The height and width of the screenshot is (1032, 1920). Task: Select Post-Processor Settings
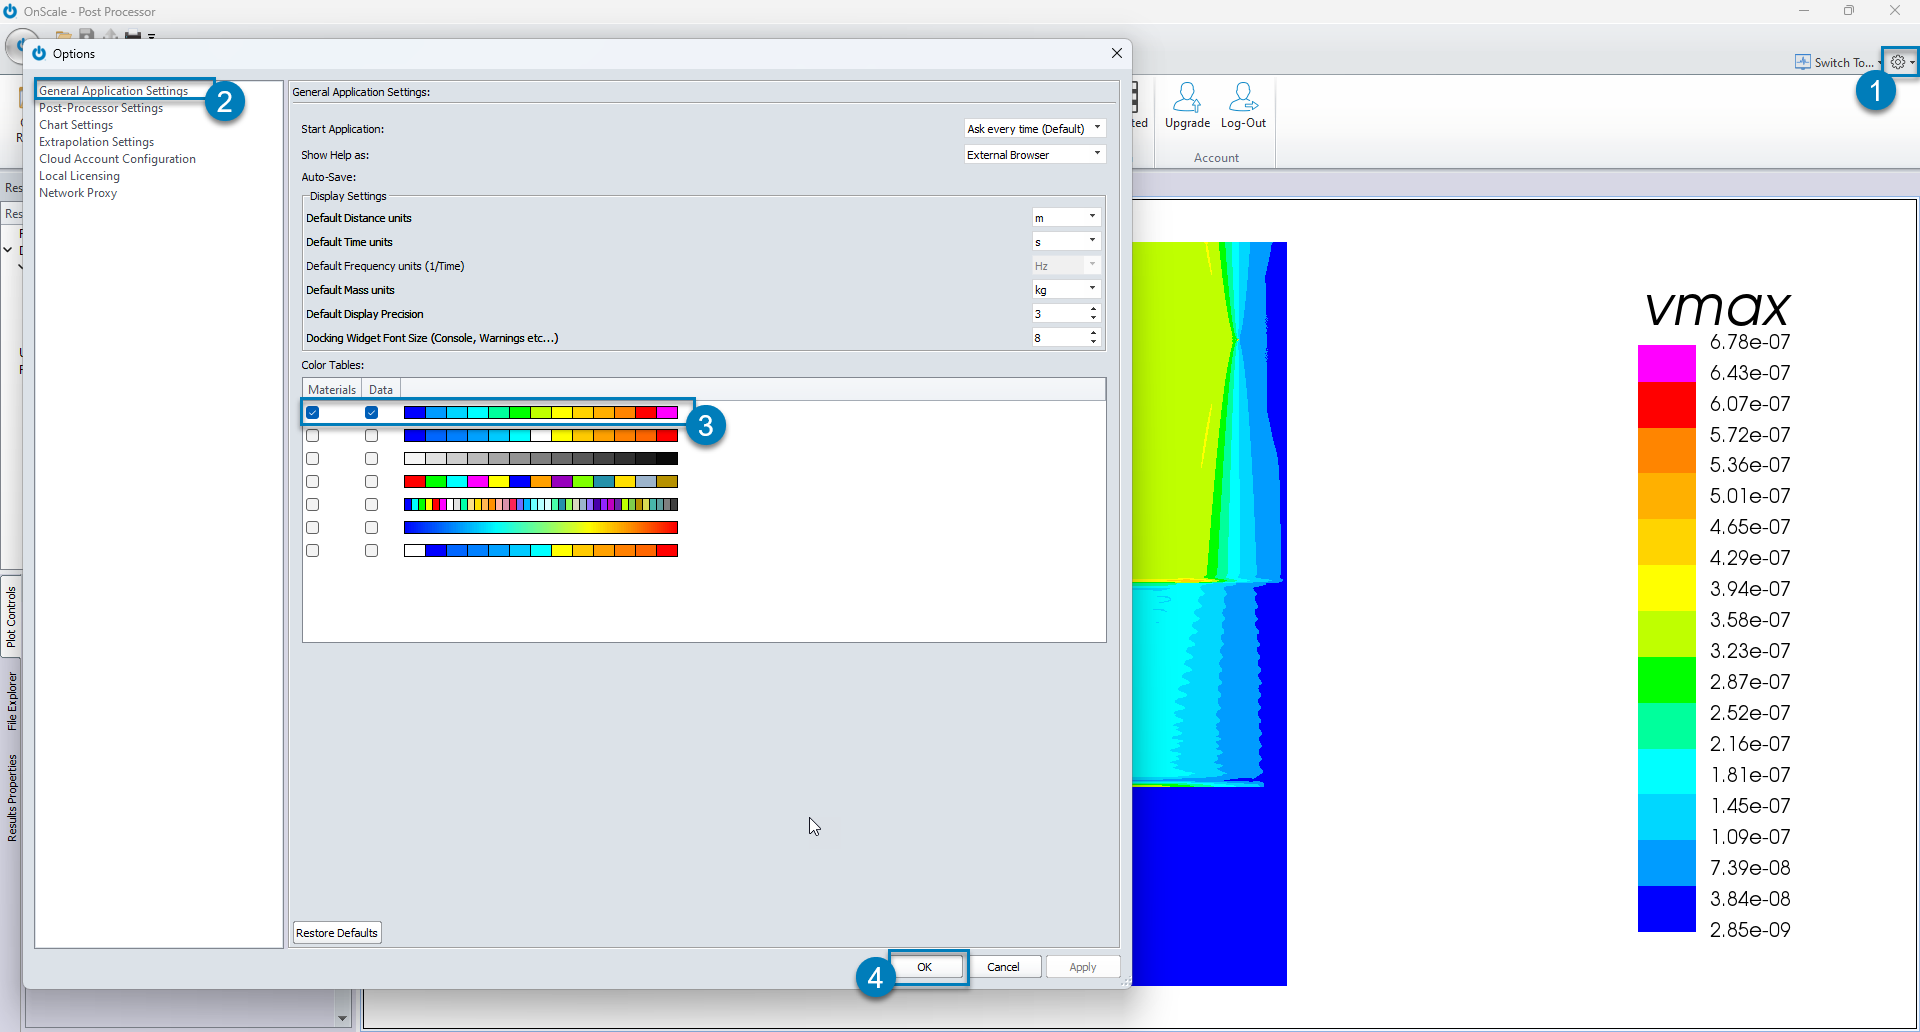click(x=101, y=107)
